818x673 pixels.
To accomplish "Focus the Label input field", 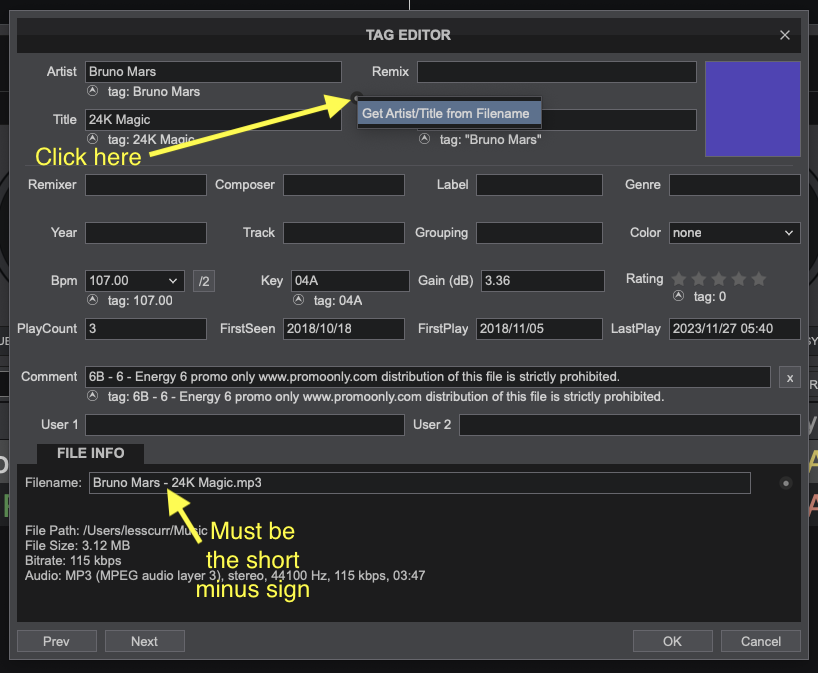I will click(539, 185).
